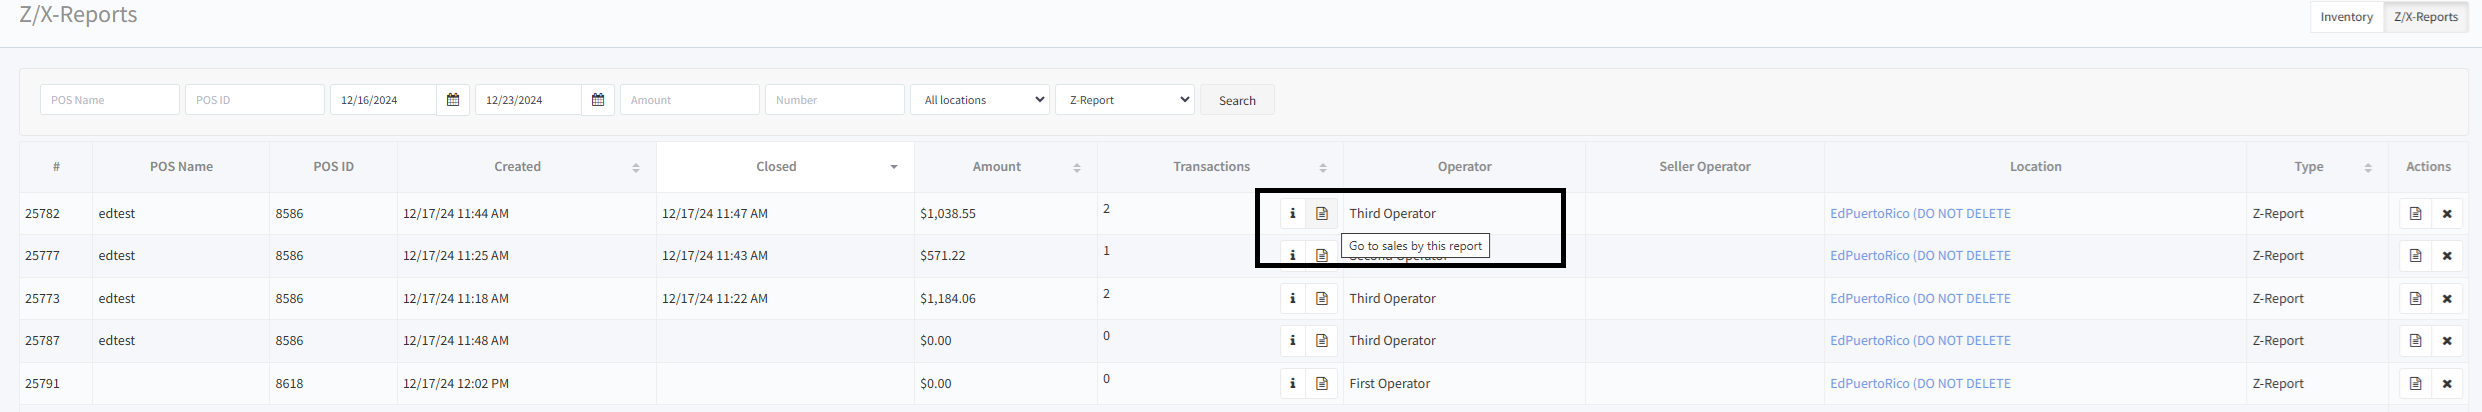Screen dimensions: 2482x412
Task: Select the amount $571.22 cell
Action: click(1006, 255)
